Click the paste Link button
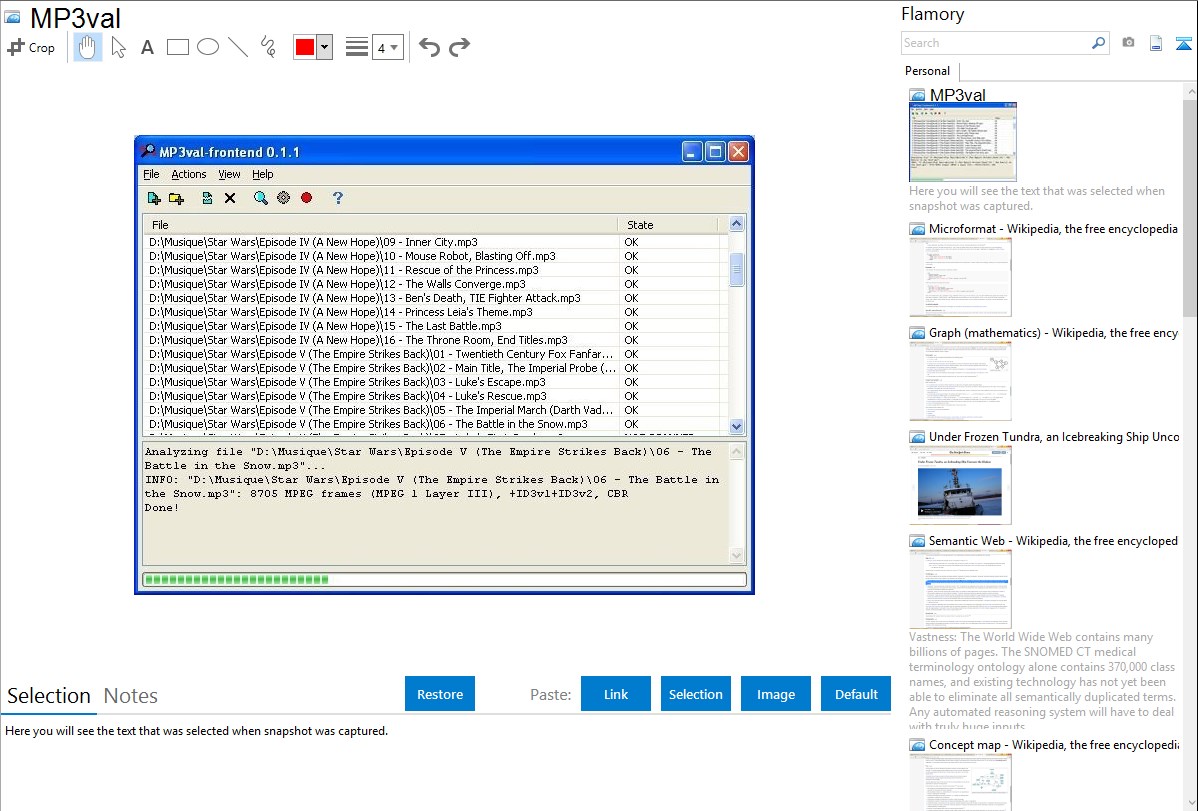This screenshot has height=811, width=1198. click(616, 694)
